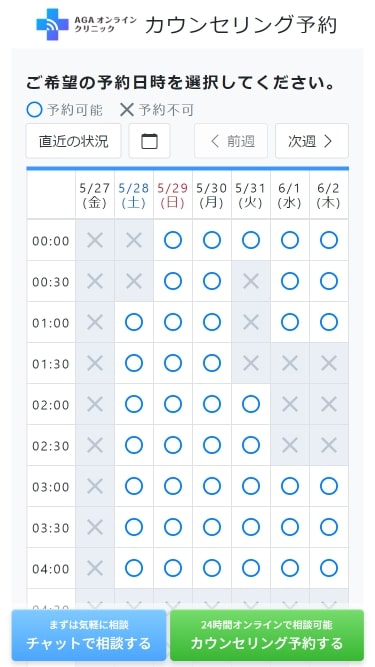
Task: Choose the 5/30 slot at 01:30
Action: [212, 363]
